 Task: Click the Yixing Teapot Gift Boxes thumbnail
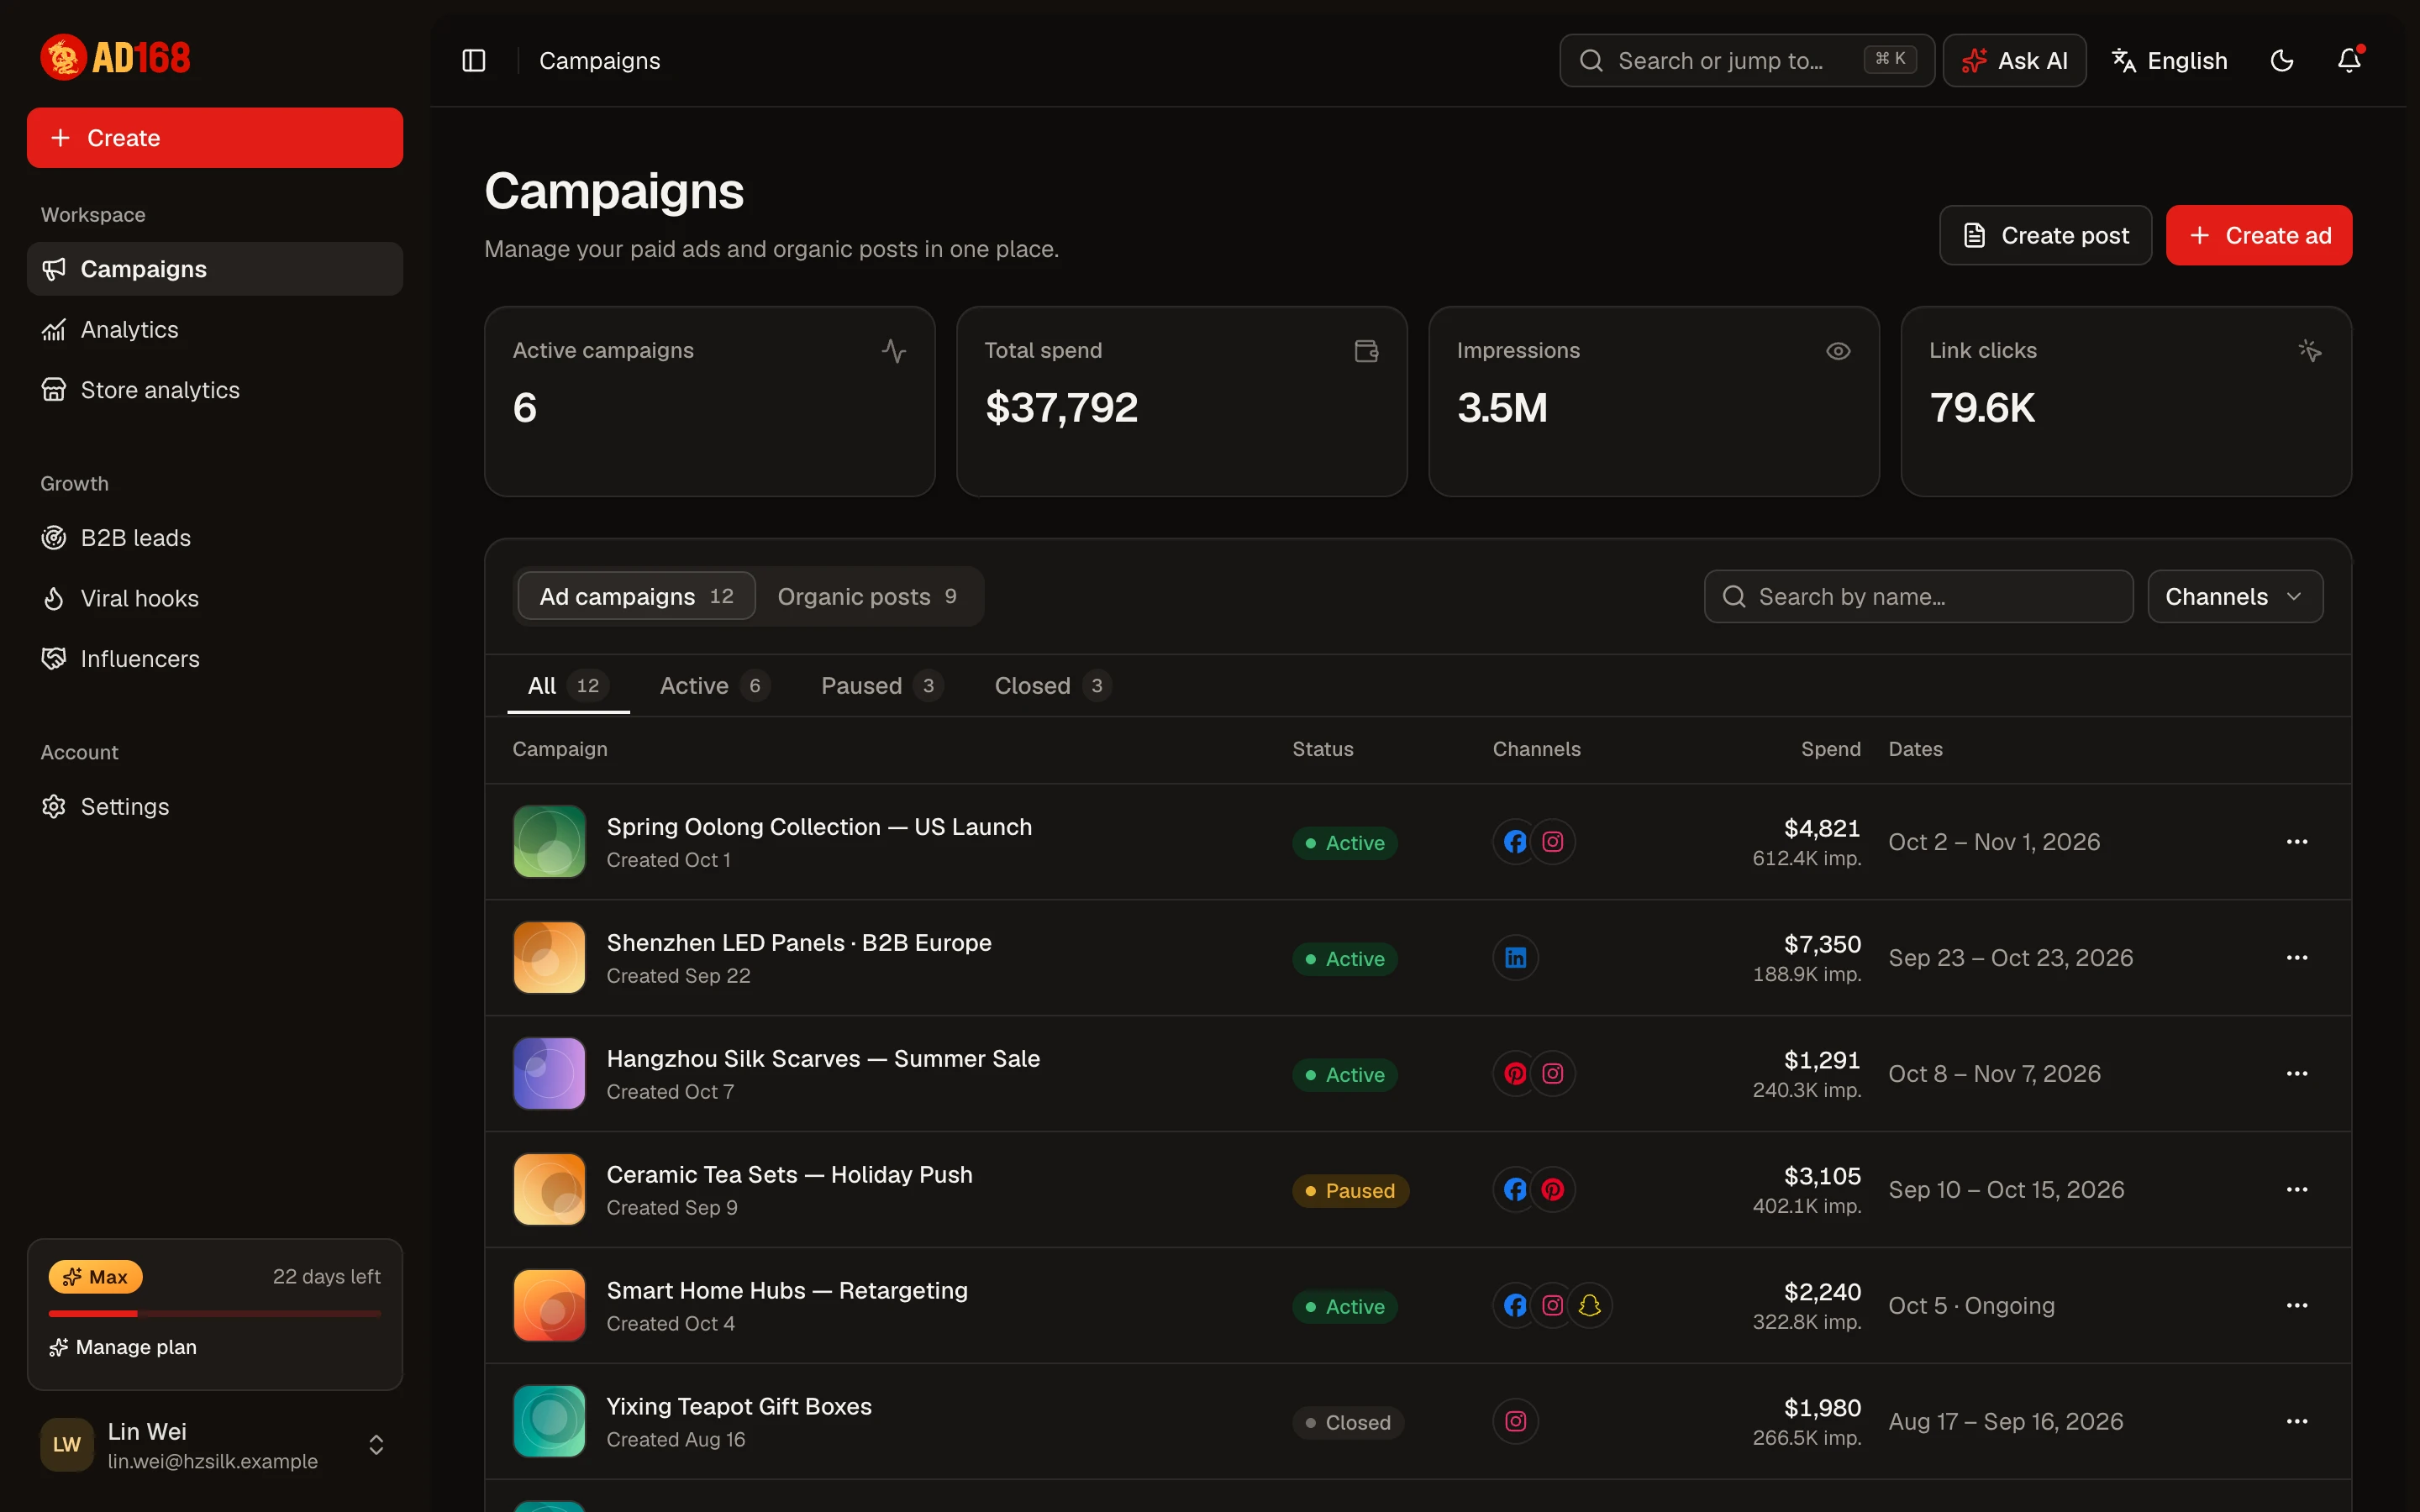[x=549, y=1422]
